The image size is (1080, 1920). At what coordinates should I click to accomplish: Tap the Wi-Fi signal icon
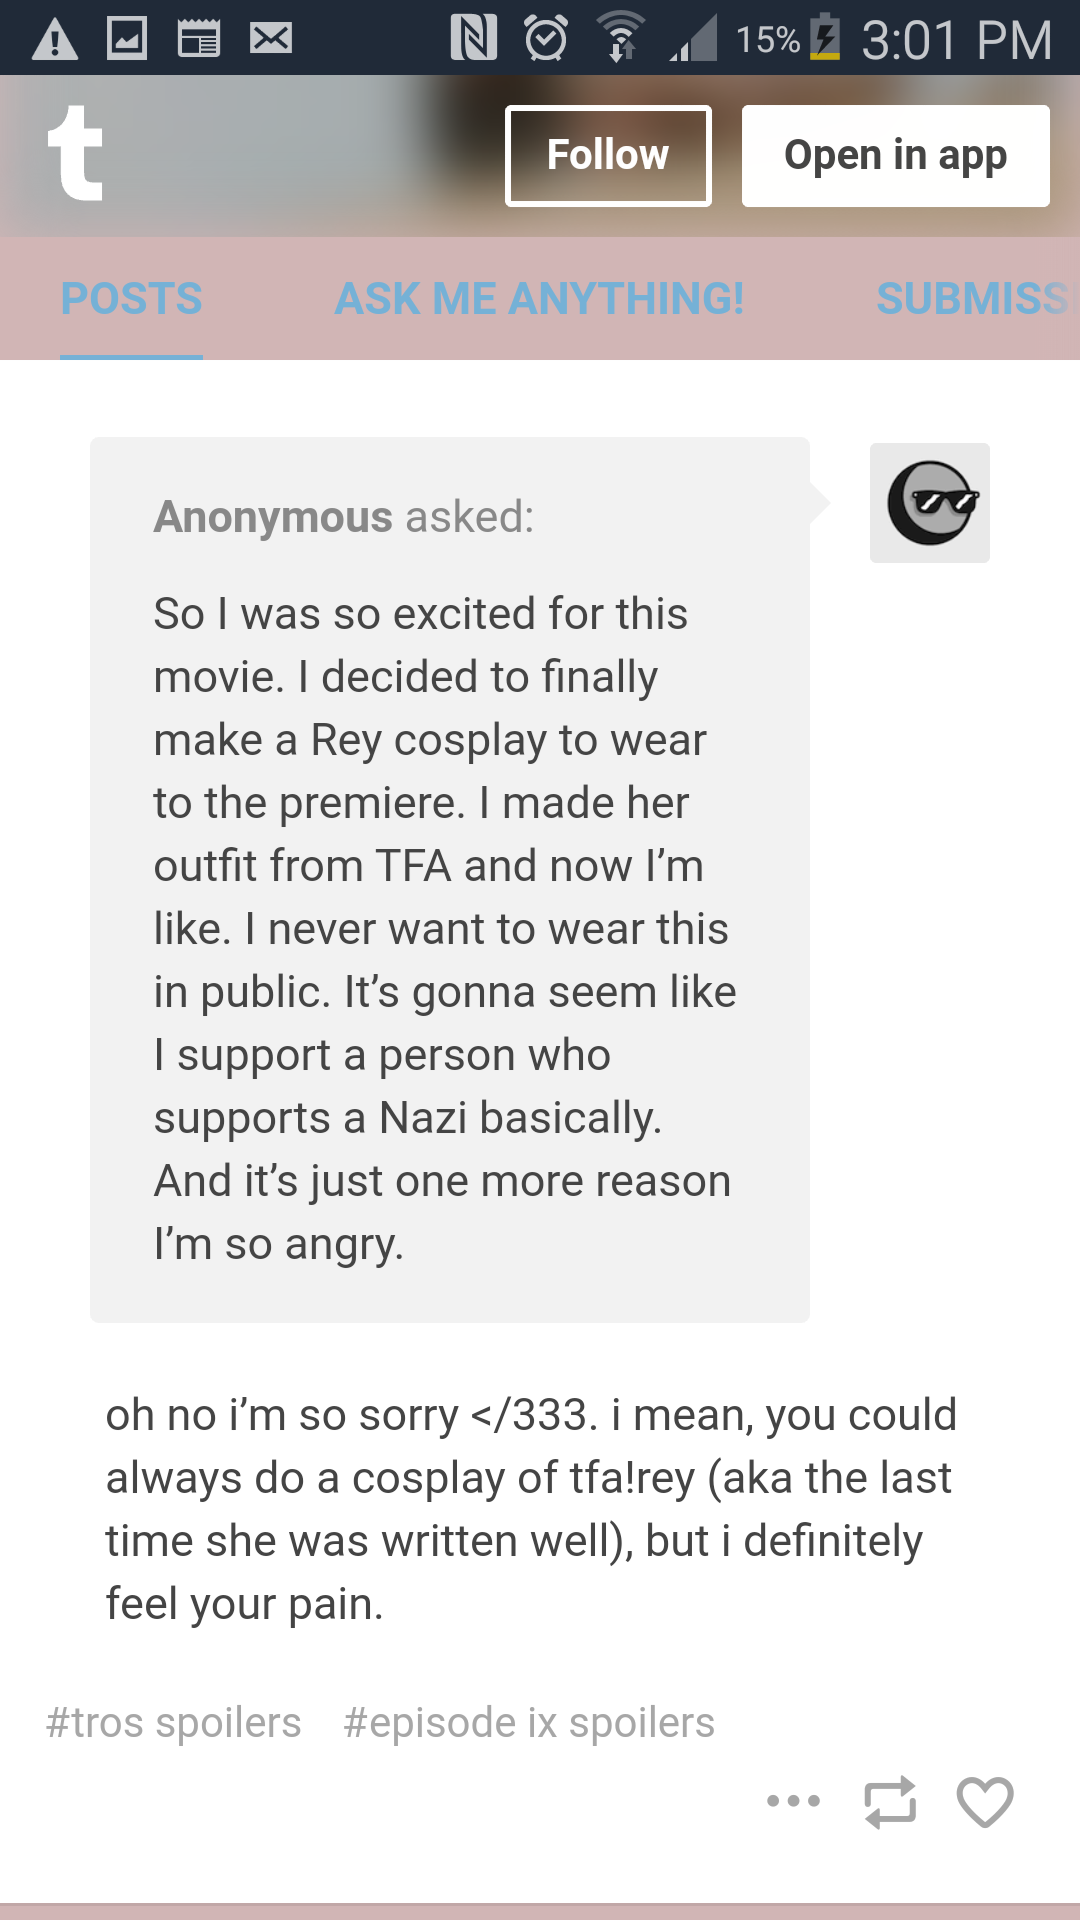[x=621, y=38]
